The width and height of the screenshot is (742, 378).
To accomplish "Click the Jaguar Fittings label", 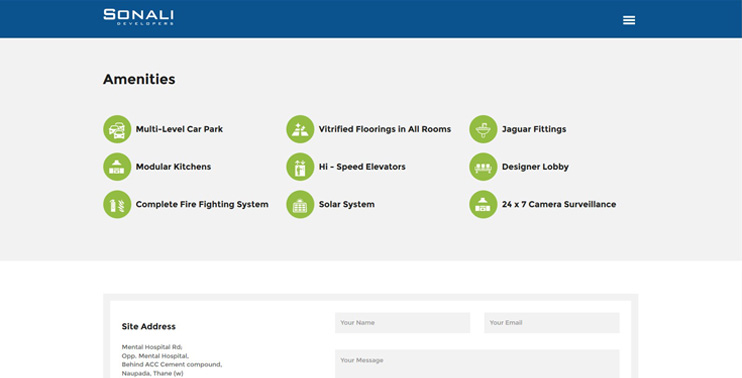I will [534, 129].
